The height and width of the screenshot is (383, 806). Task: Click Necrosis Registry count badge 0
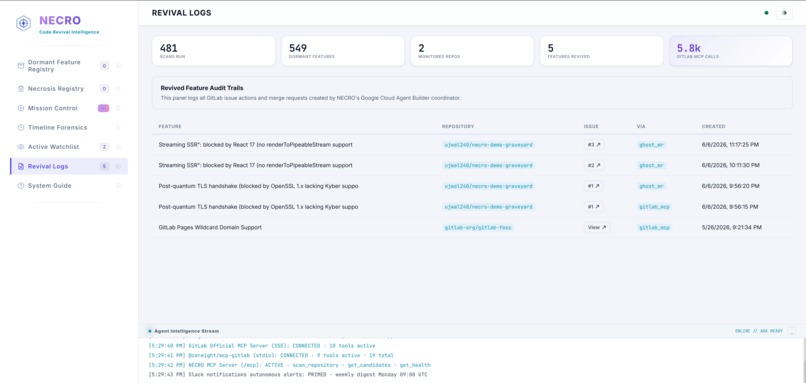[104, 88]
